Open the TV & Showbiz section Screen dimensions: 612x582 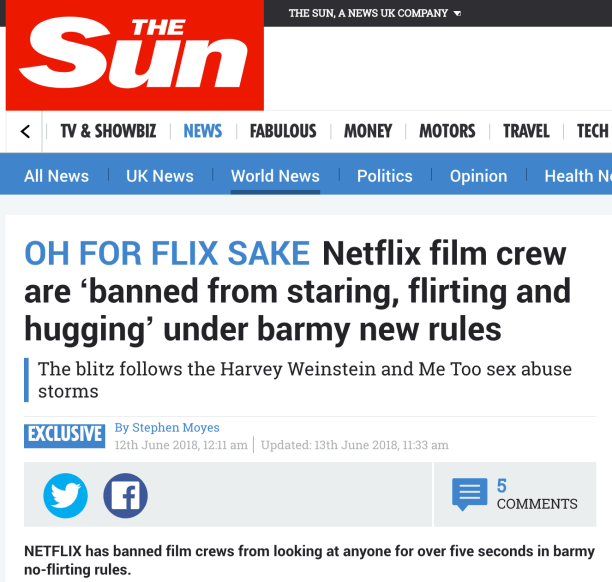click(108, 131)
